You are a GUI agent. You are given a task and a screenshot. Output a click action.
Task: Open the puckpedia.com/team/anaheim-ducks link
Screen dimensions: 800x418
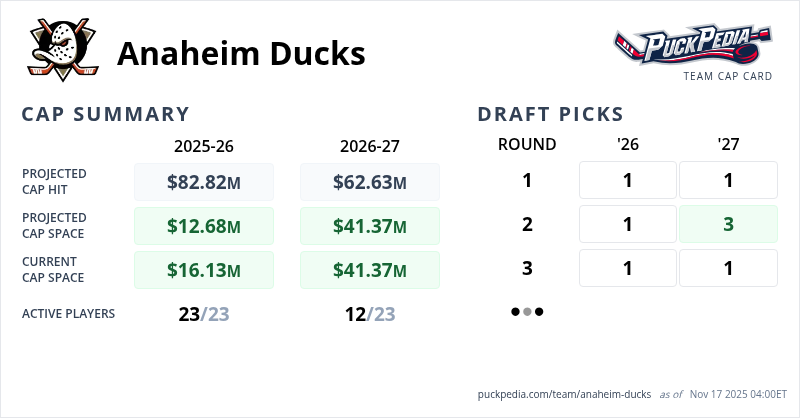click(565, 394)
